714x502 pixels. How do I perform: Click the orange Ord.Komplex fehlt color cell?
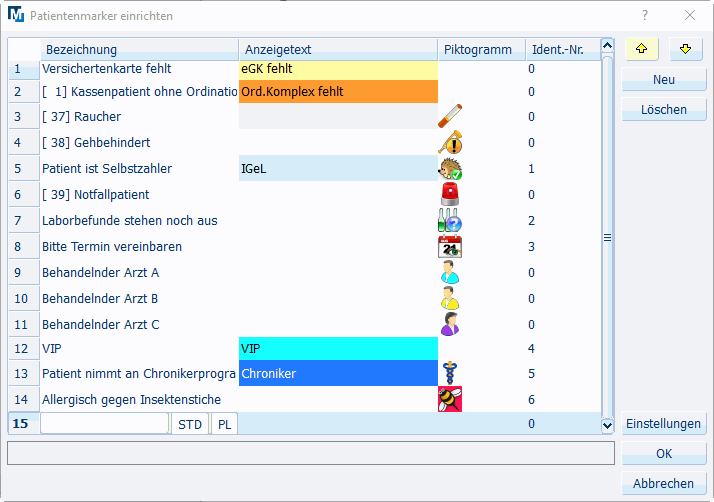338,92
